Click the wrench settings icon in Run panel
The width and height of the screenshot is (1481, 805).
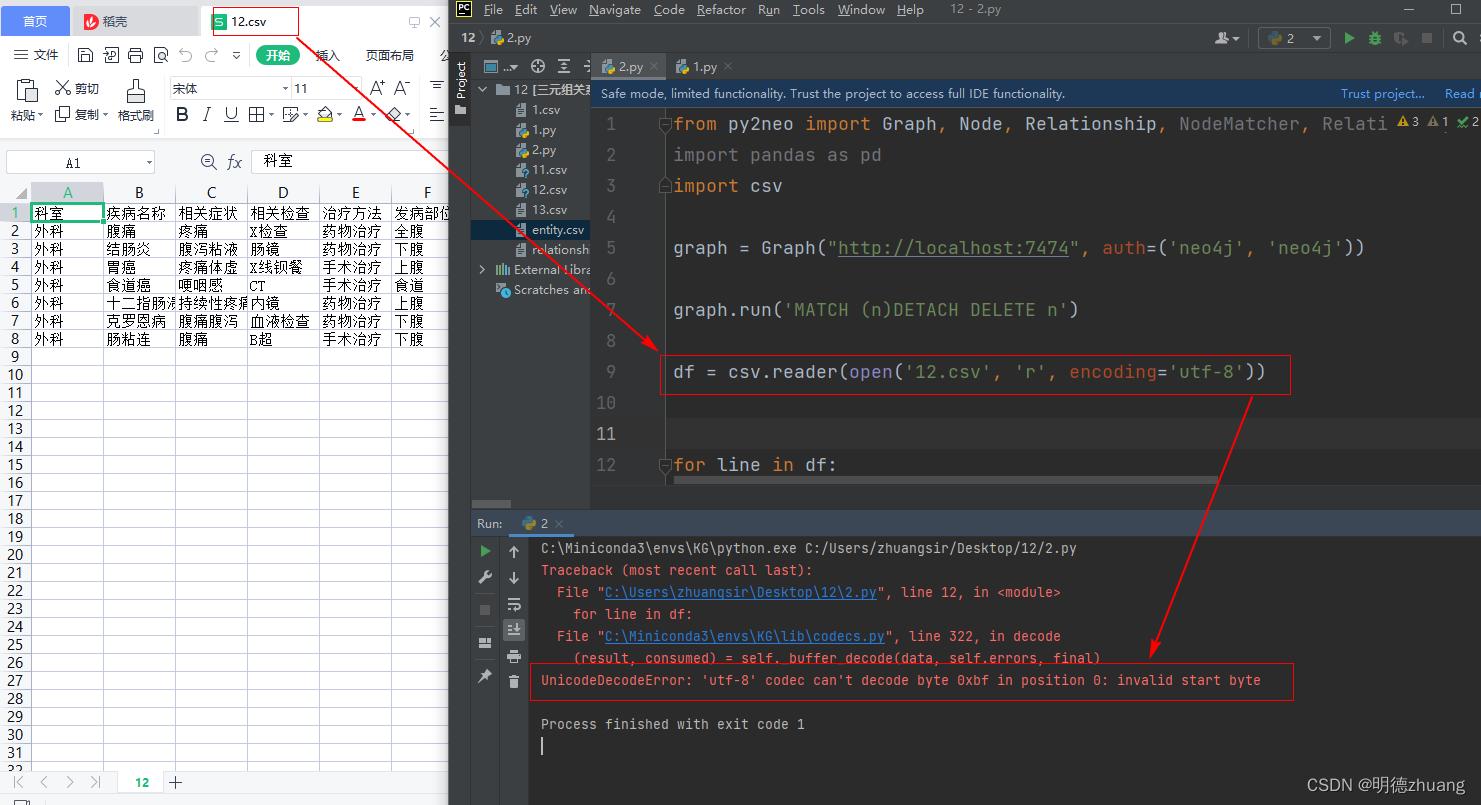point(485,577)
